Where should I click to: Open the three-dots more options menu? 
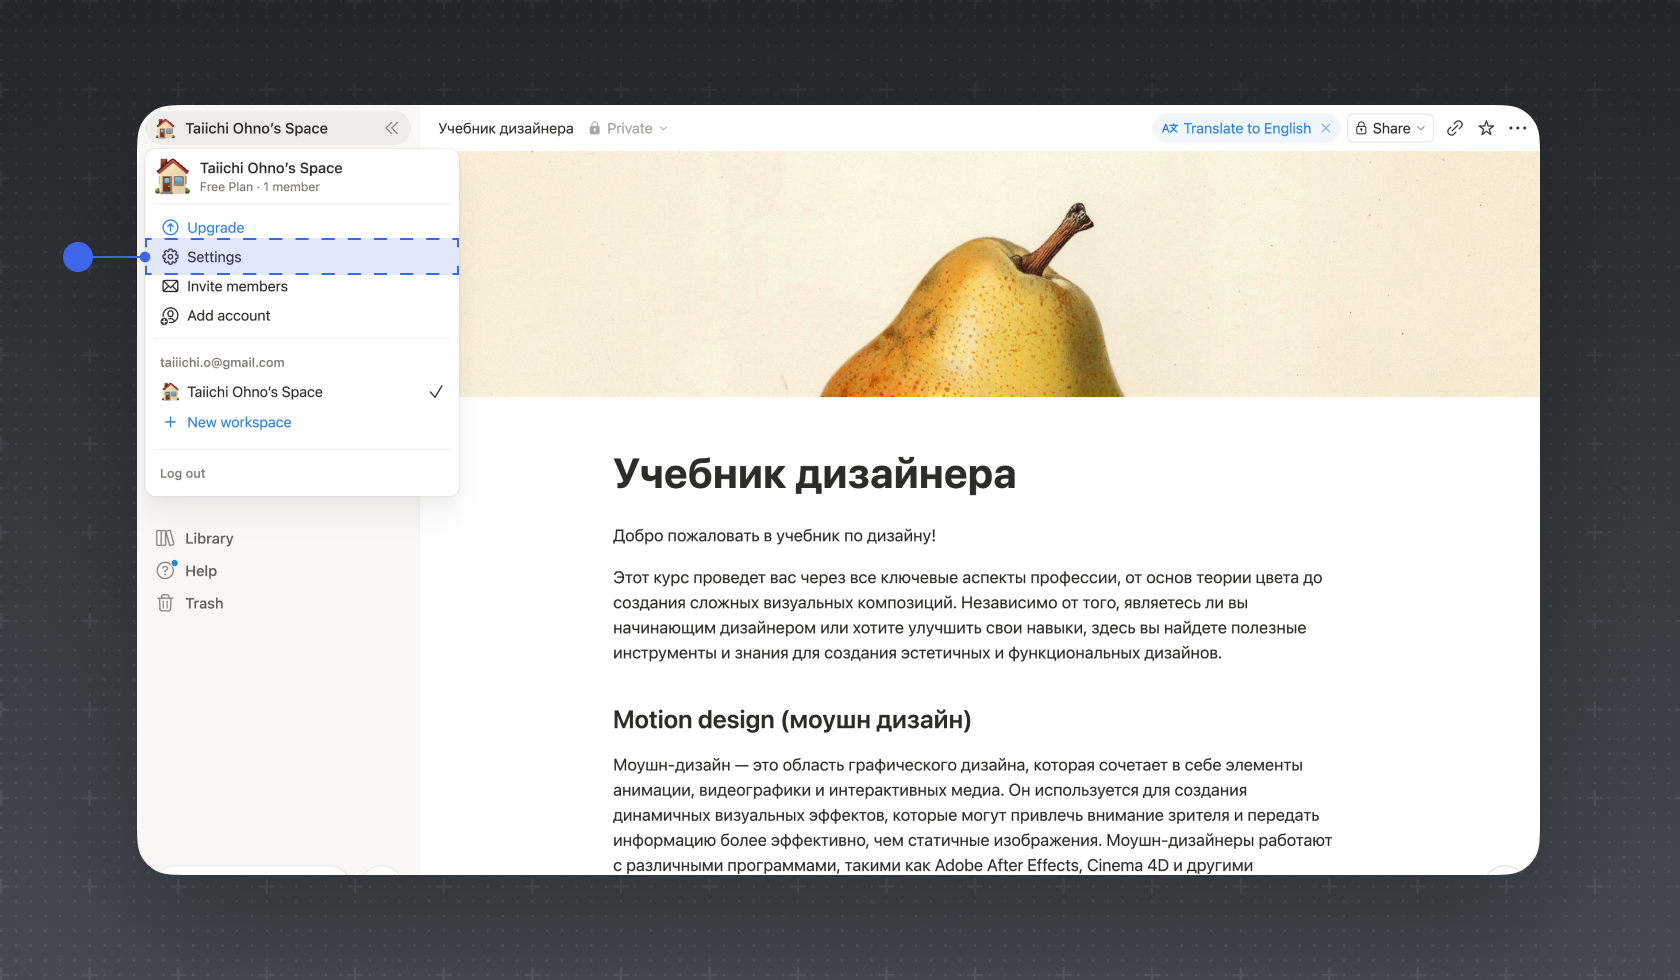tap(1517, 128)
